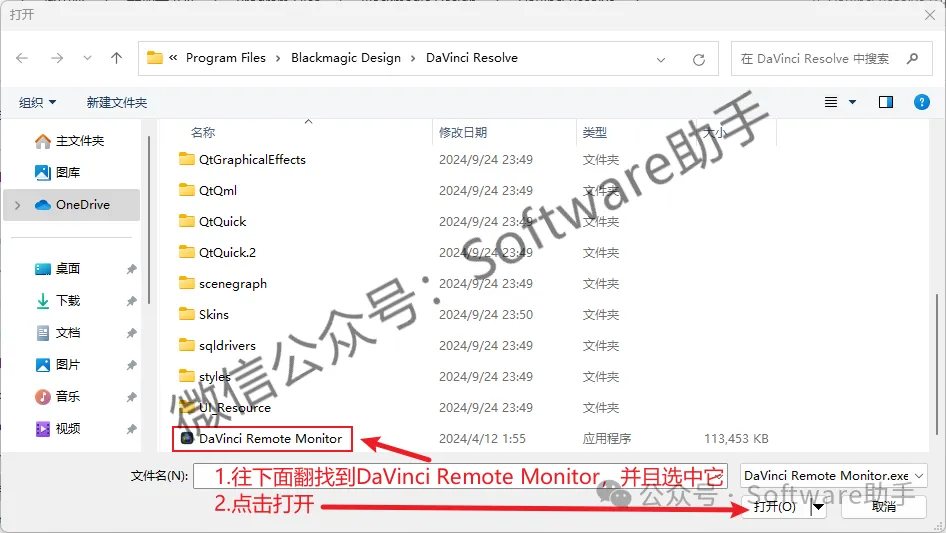Select DaVinci Resolve breadcrumb segment

(472, 58)
